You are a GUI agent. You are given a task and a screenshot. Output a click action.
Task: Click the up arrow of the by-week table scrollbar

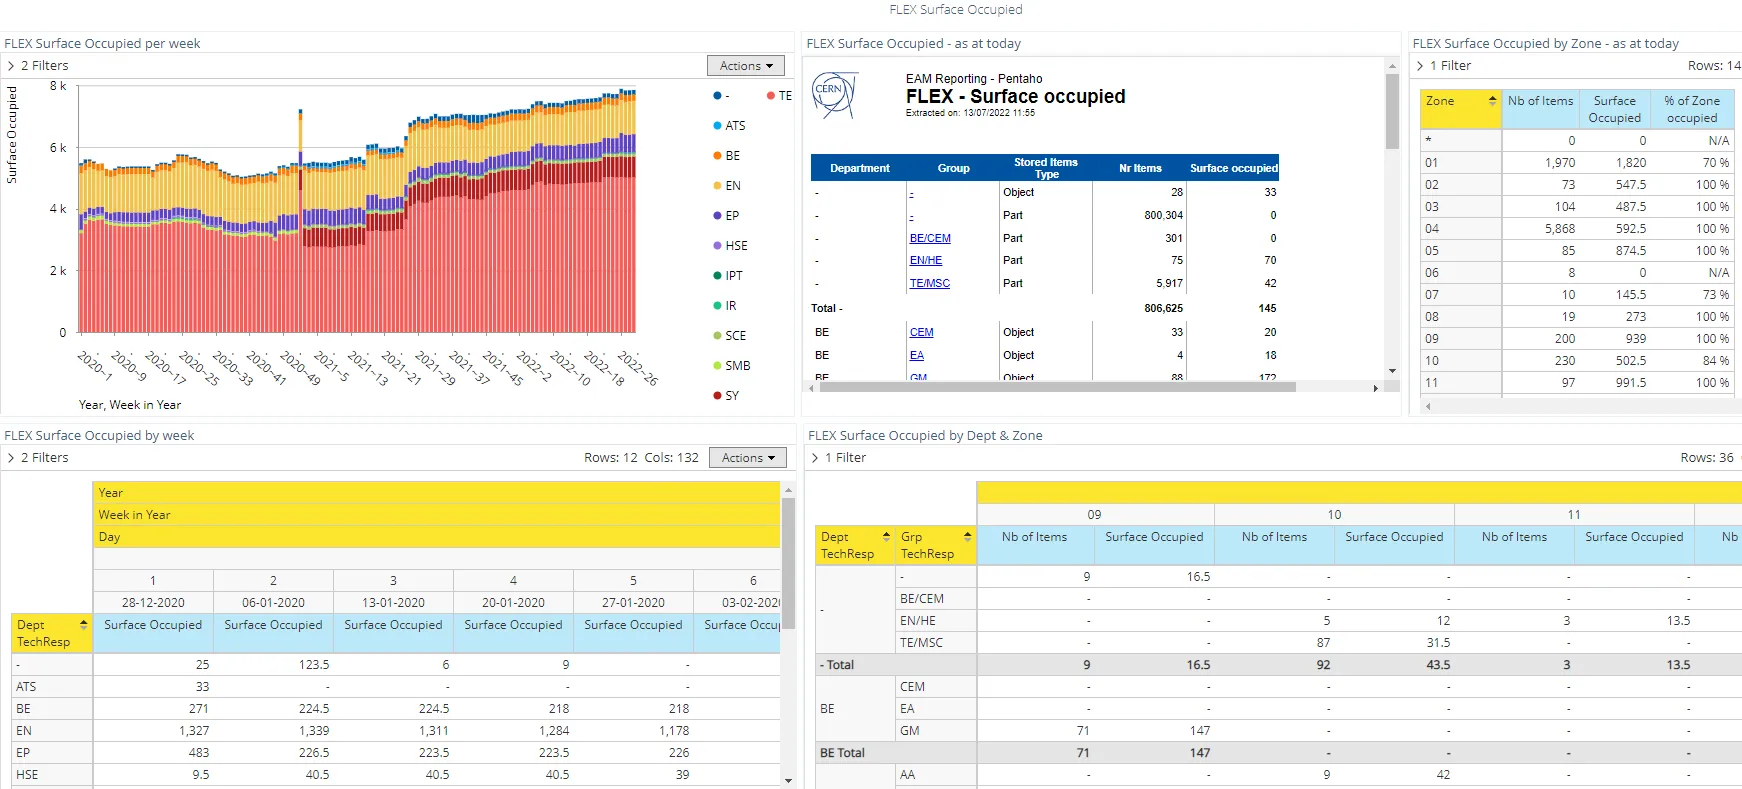(x=788, y=490)
